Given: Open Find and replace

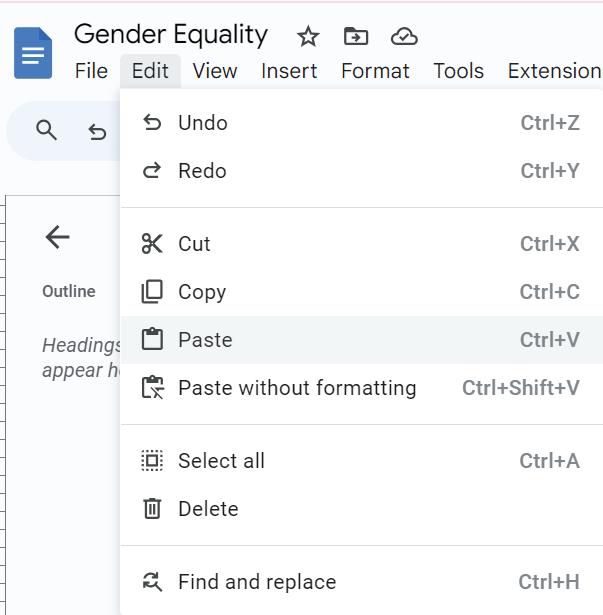Looking at the screenshot, I should click(256, 582).
